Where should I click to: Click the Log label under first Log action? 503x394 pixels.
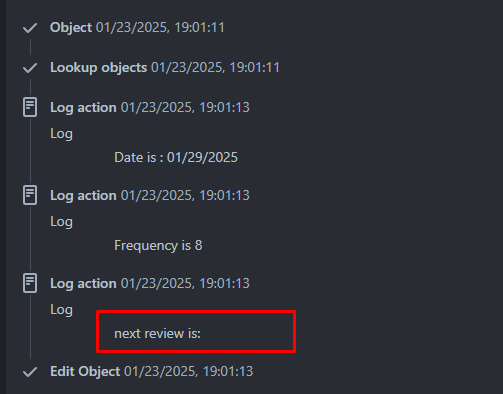(61, 134)
